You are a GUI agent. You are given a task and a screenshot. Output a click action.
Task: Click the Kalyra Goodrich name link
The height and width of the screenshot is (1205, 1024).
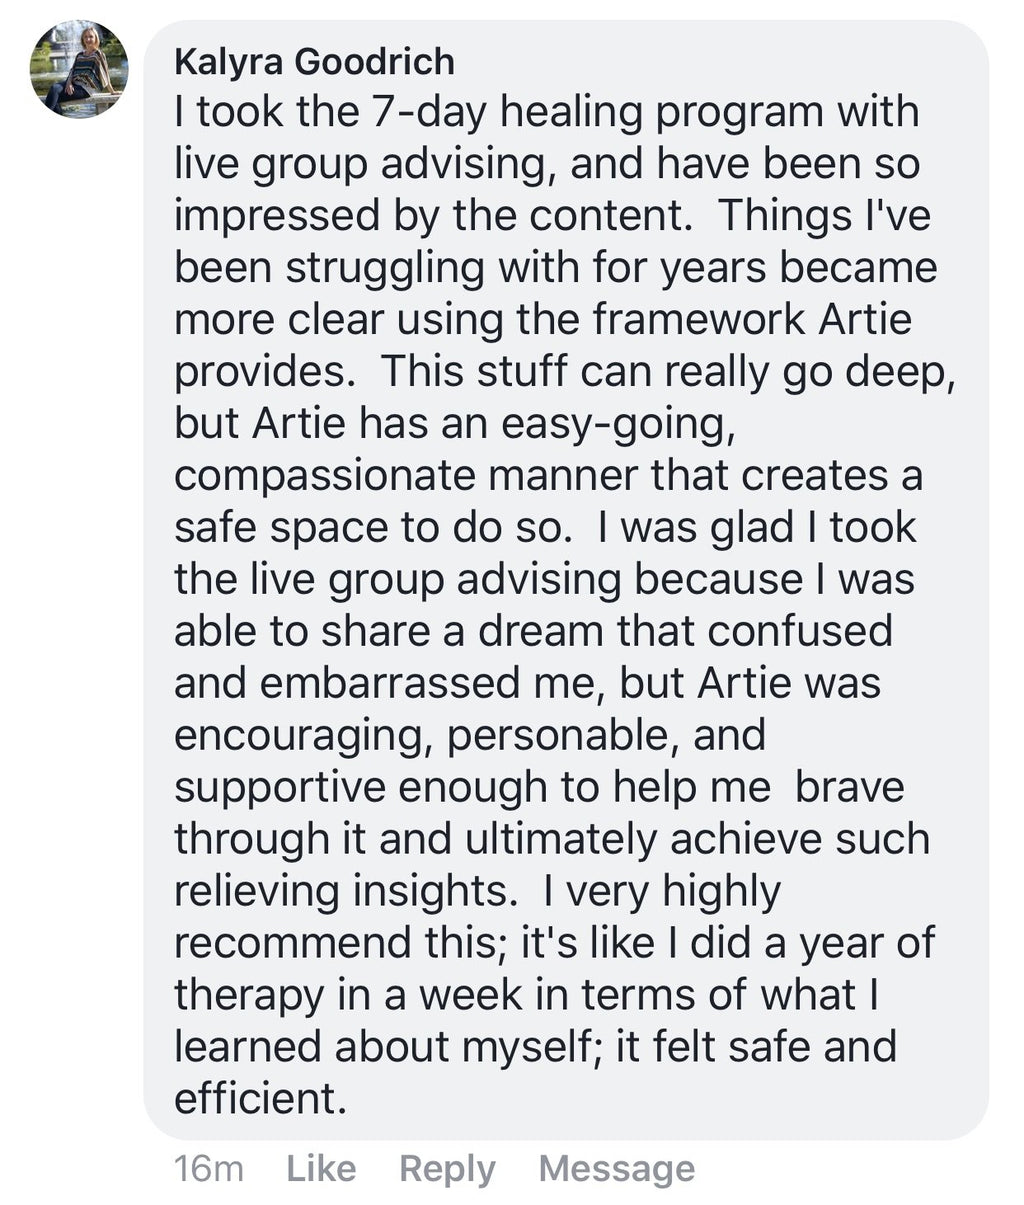(x=314, y=62)
